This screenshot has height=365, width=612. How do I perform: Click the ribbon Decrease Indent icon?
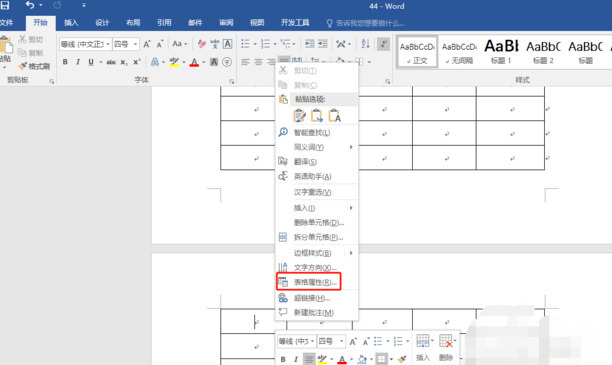(x=310, y=44)
